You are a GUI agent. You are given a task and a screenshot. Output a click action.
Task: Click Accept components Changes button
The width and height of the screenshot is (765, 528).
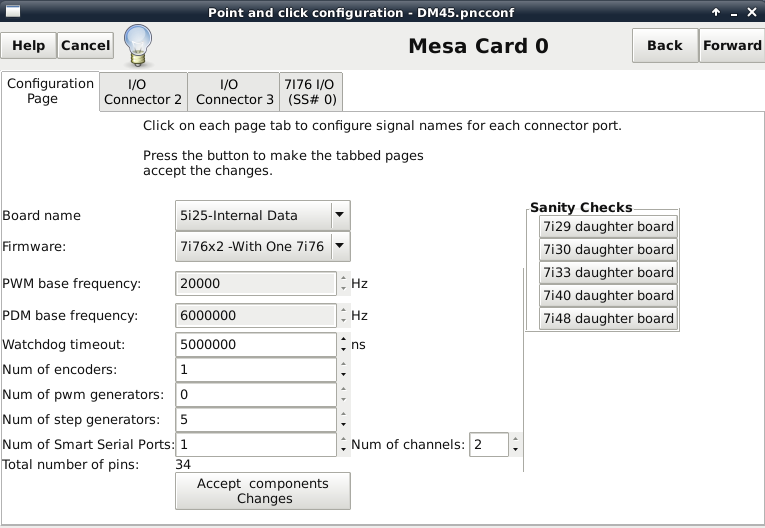pyautogui.click(x=262, y=491)
